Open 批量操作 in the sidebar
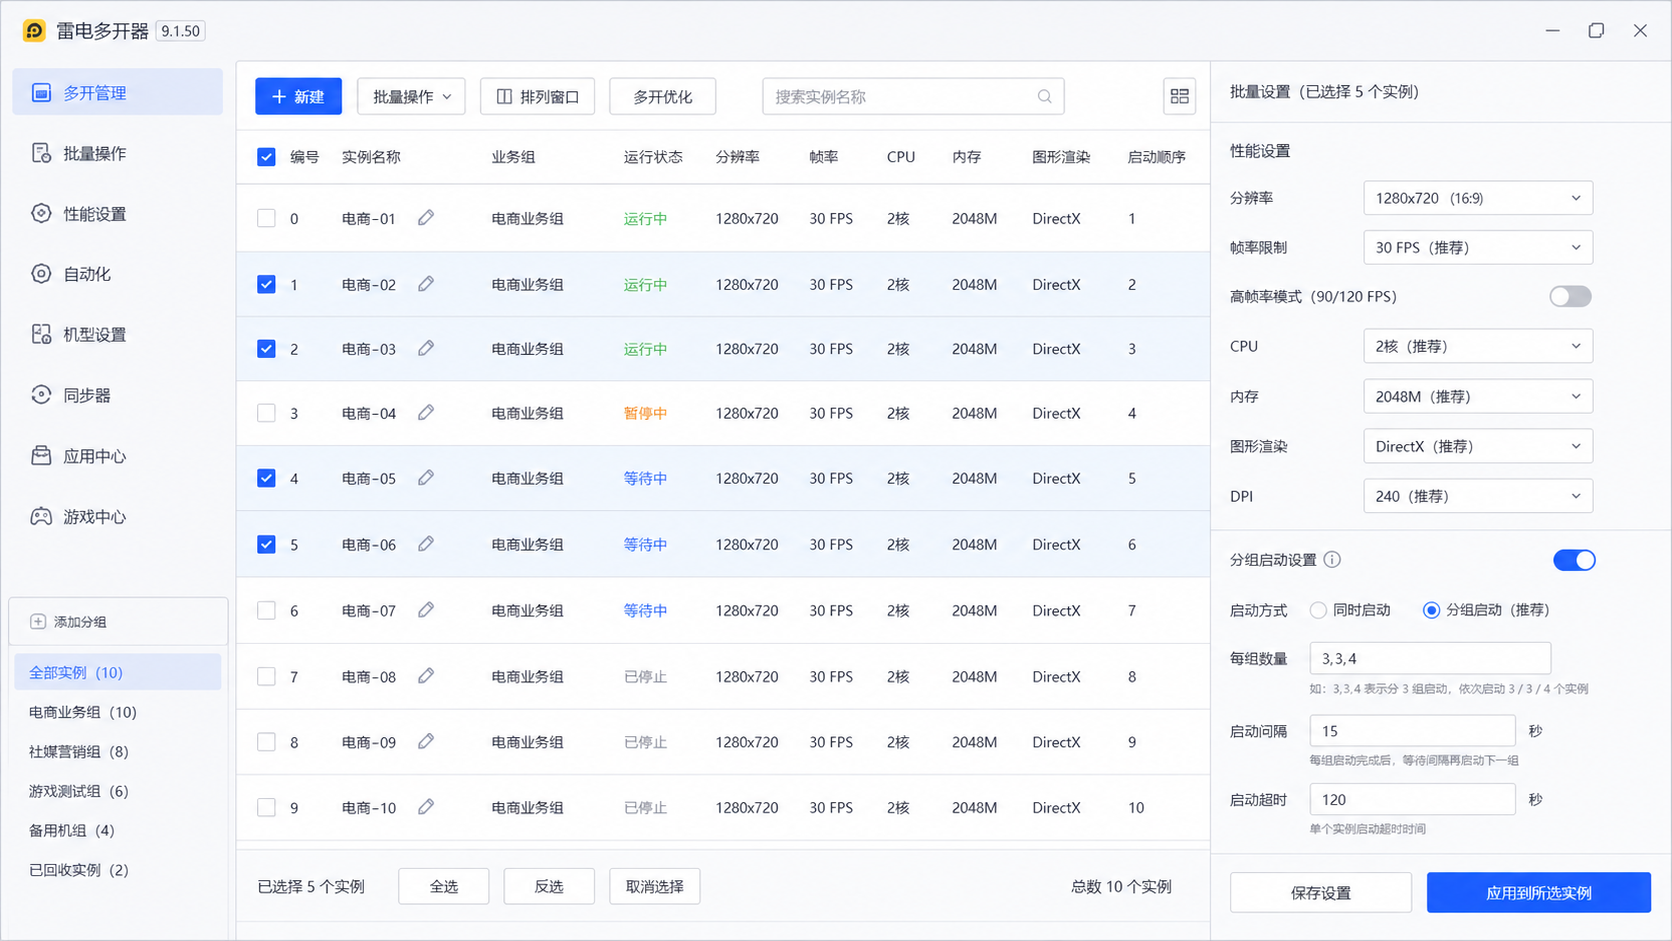This screenshot has width=1672, height=941. (118, 153)
